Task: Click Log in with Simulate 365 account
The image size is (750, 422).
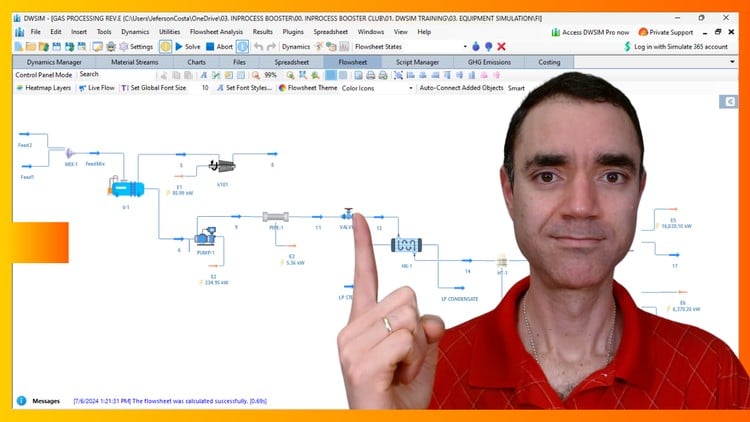Action: [x=680, y=47]
